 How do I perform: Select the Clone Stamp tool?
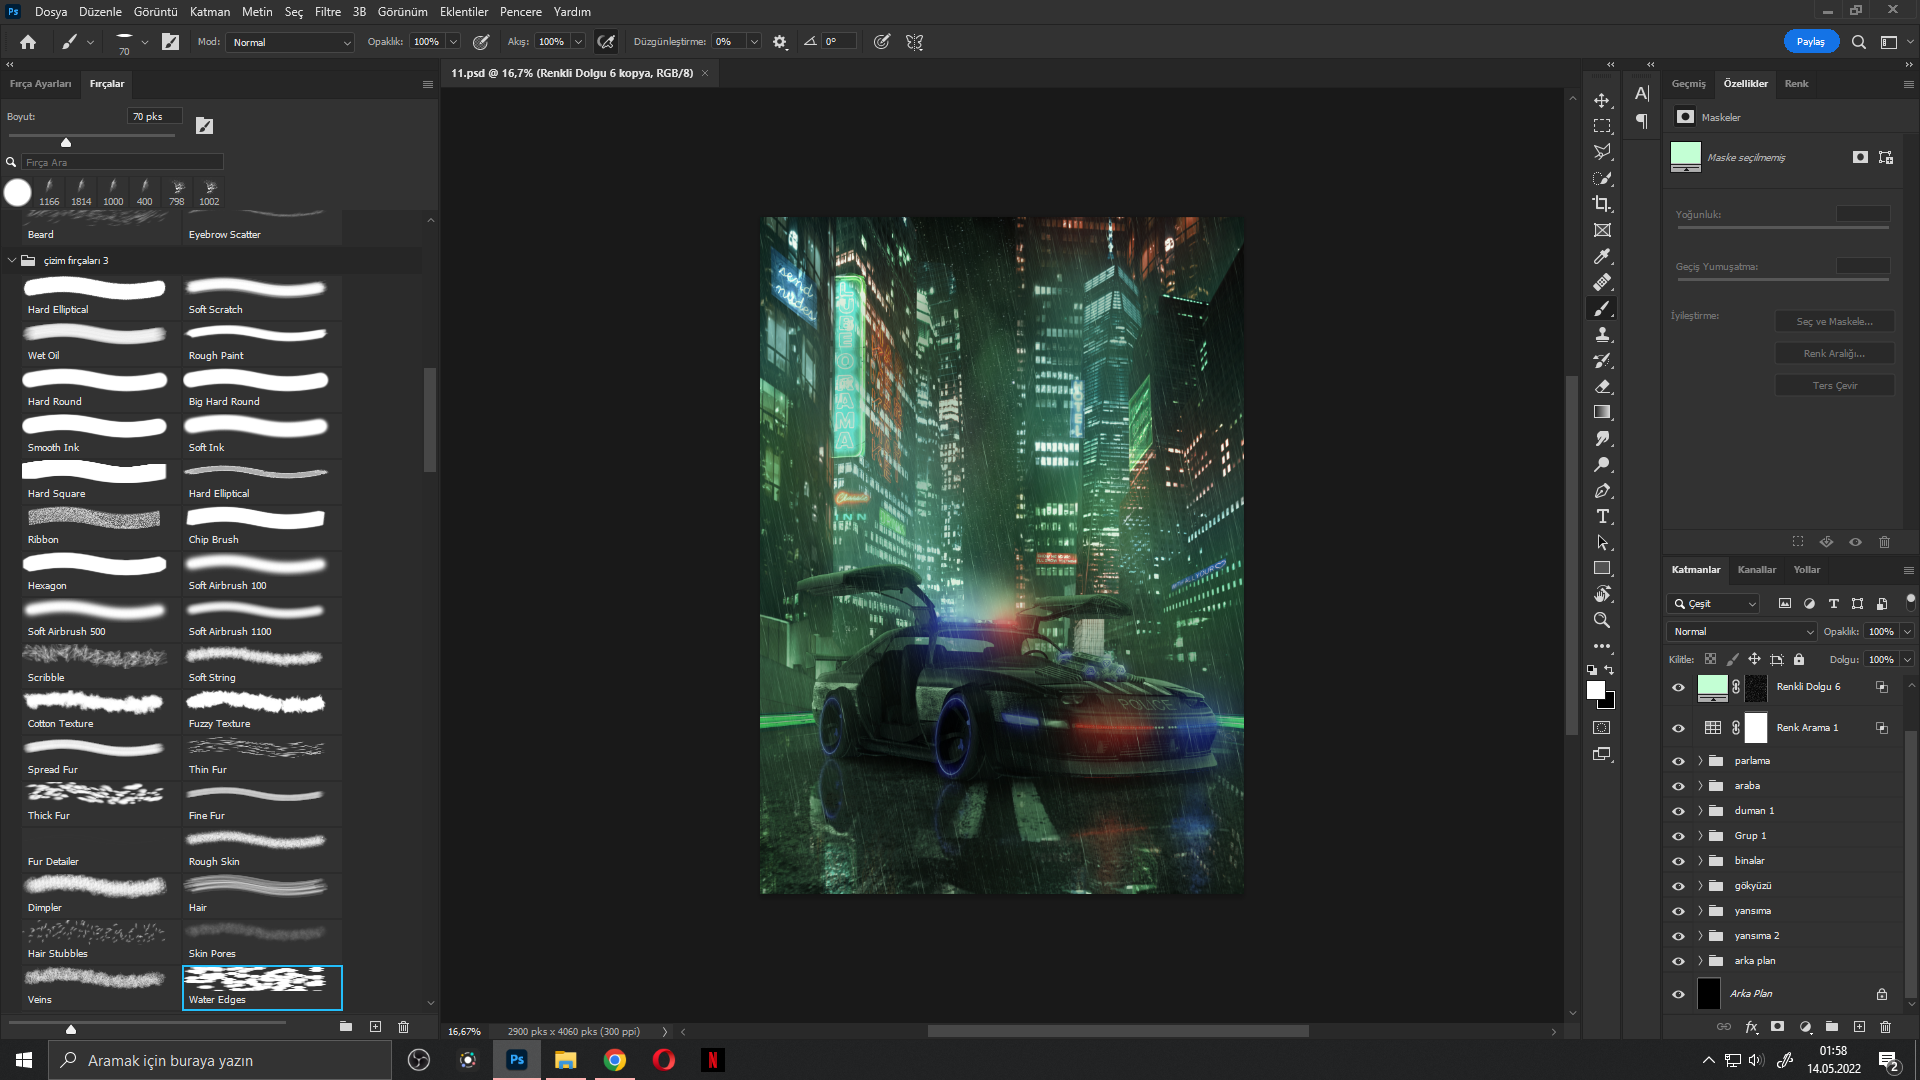point(1602,334)
